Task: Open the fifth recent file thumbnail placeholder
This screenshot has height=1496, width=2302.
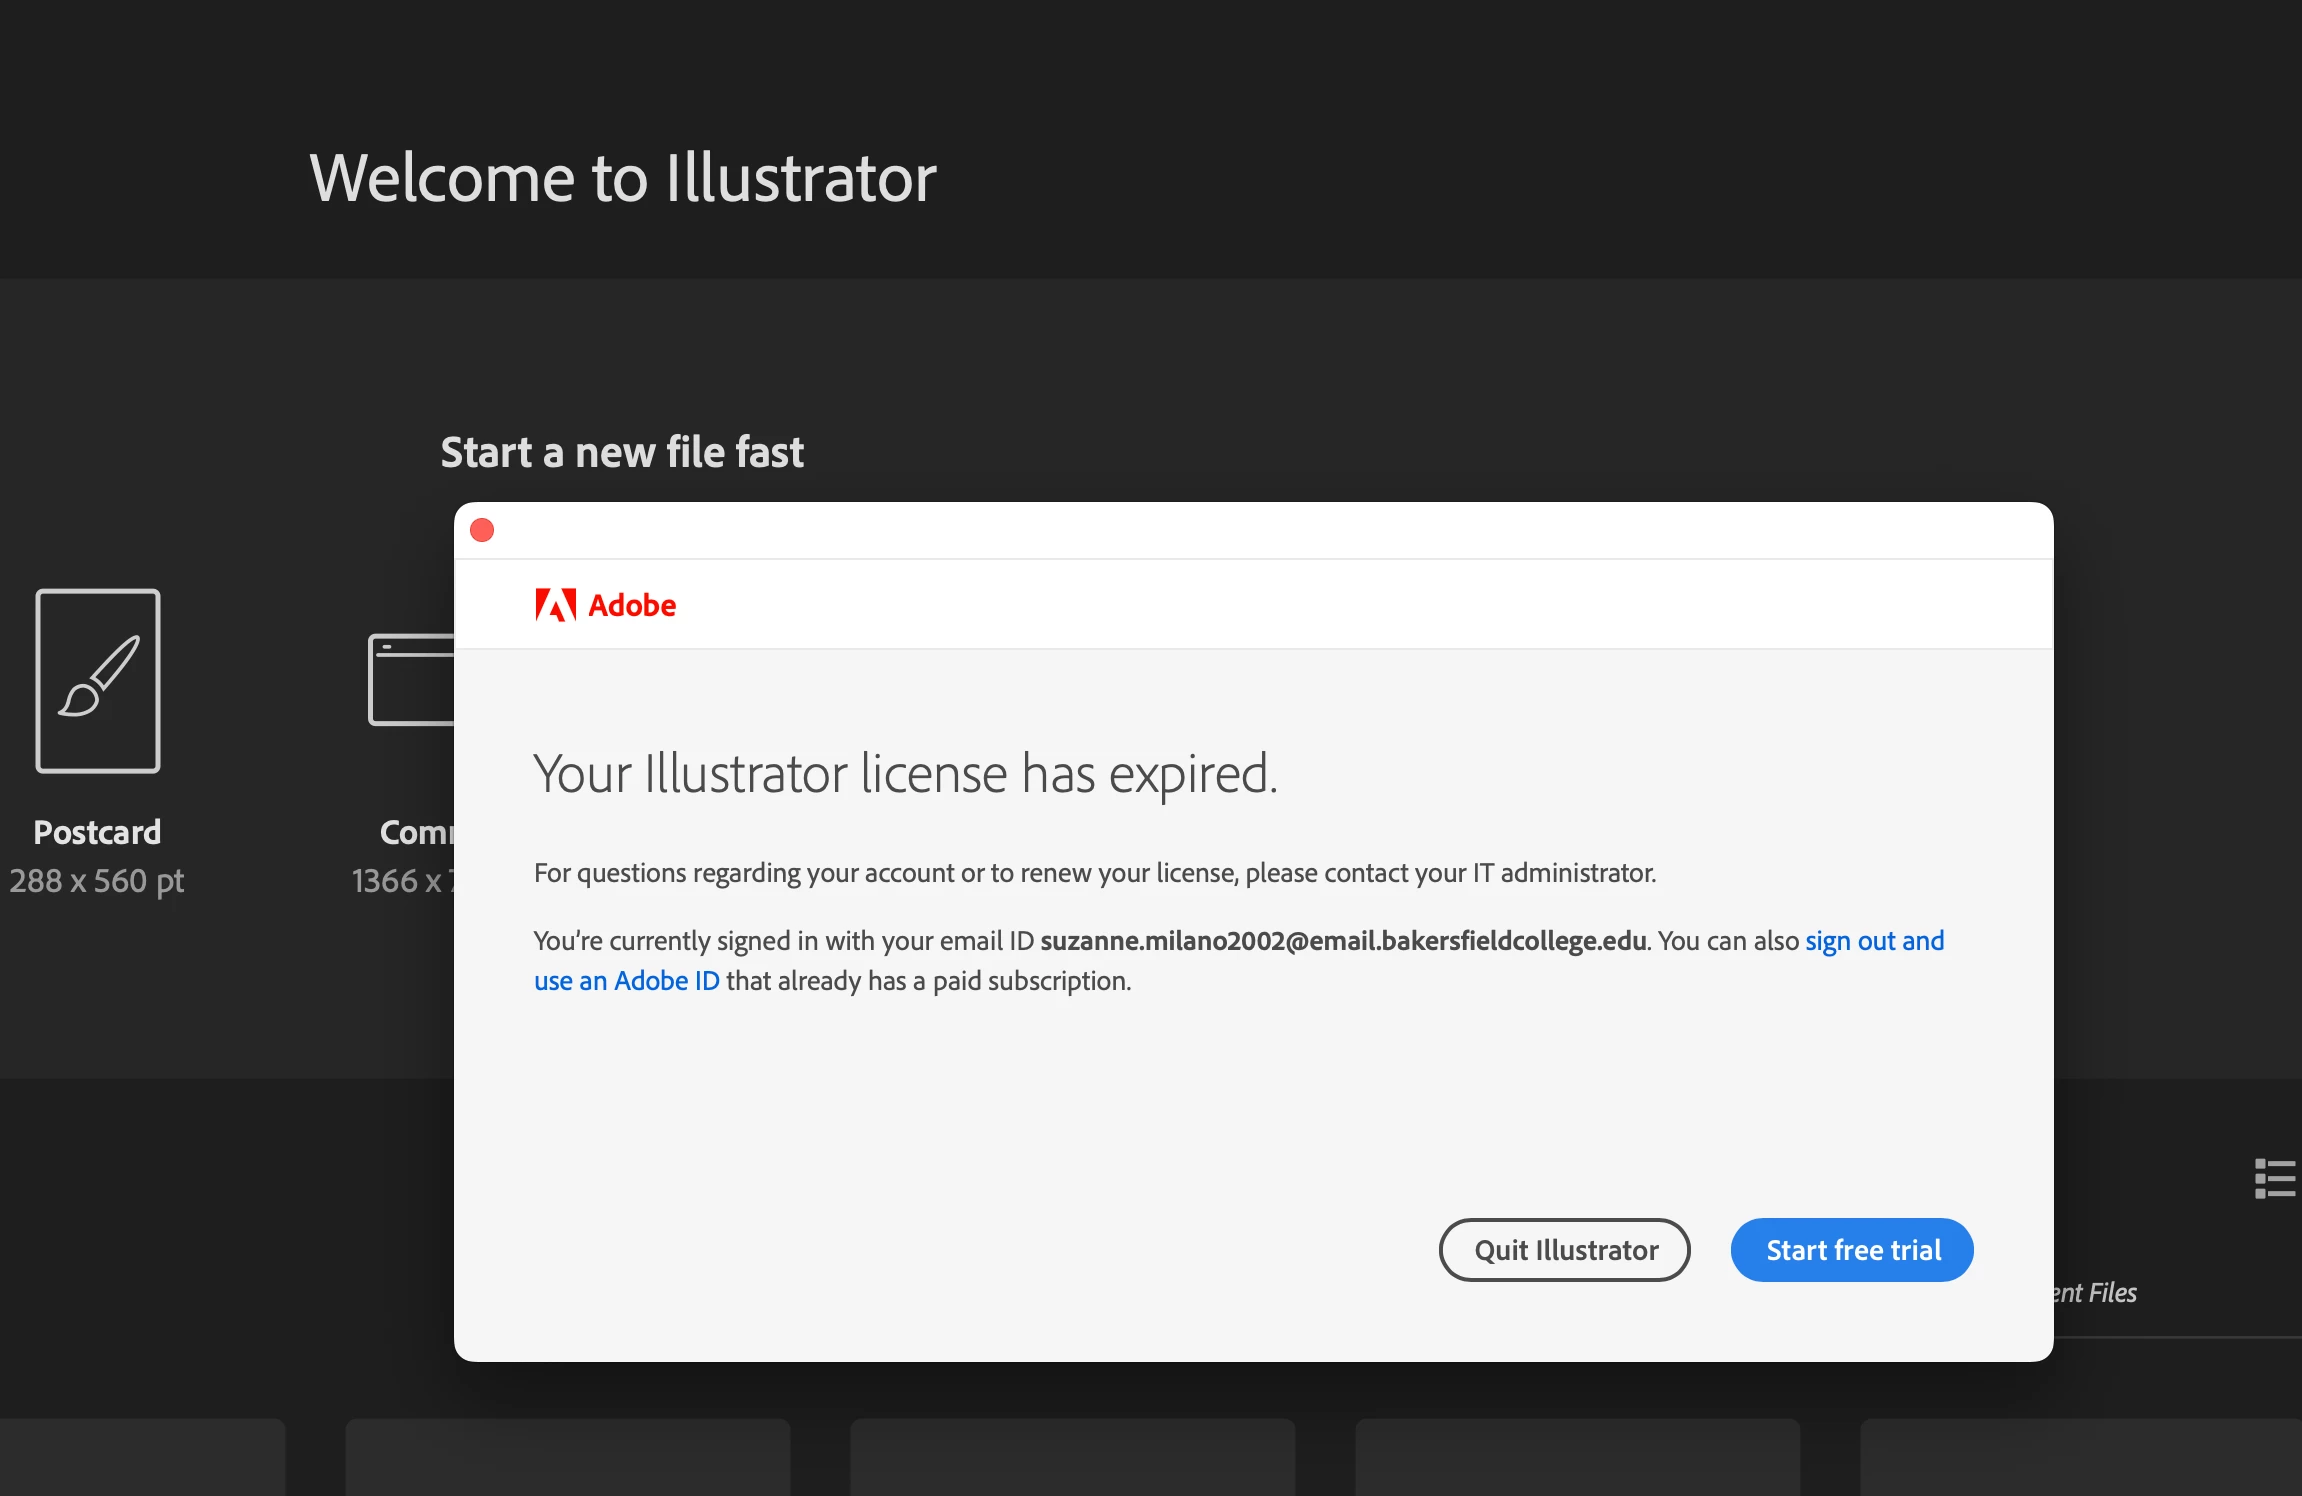Action: tap(2080, 1456)
